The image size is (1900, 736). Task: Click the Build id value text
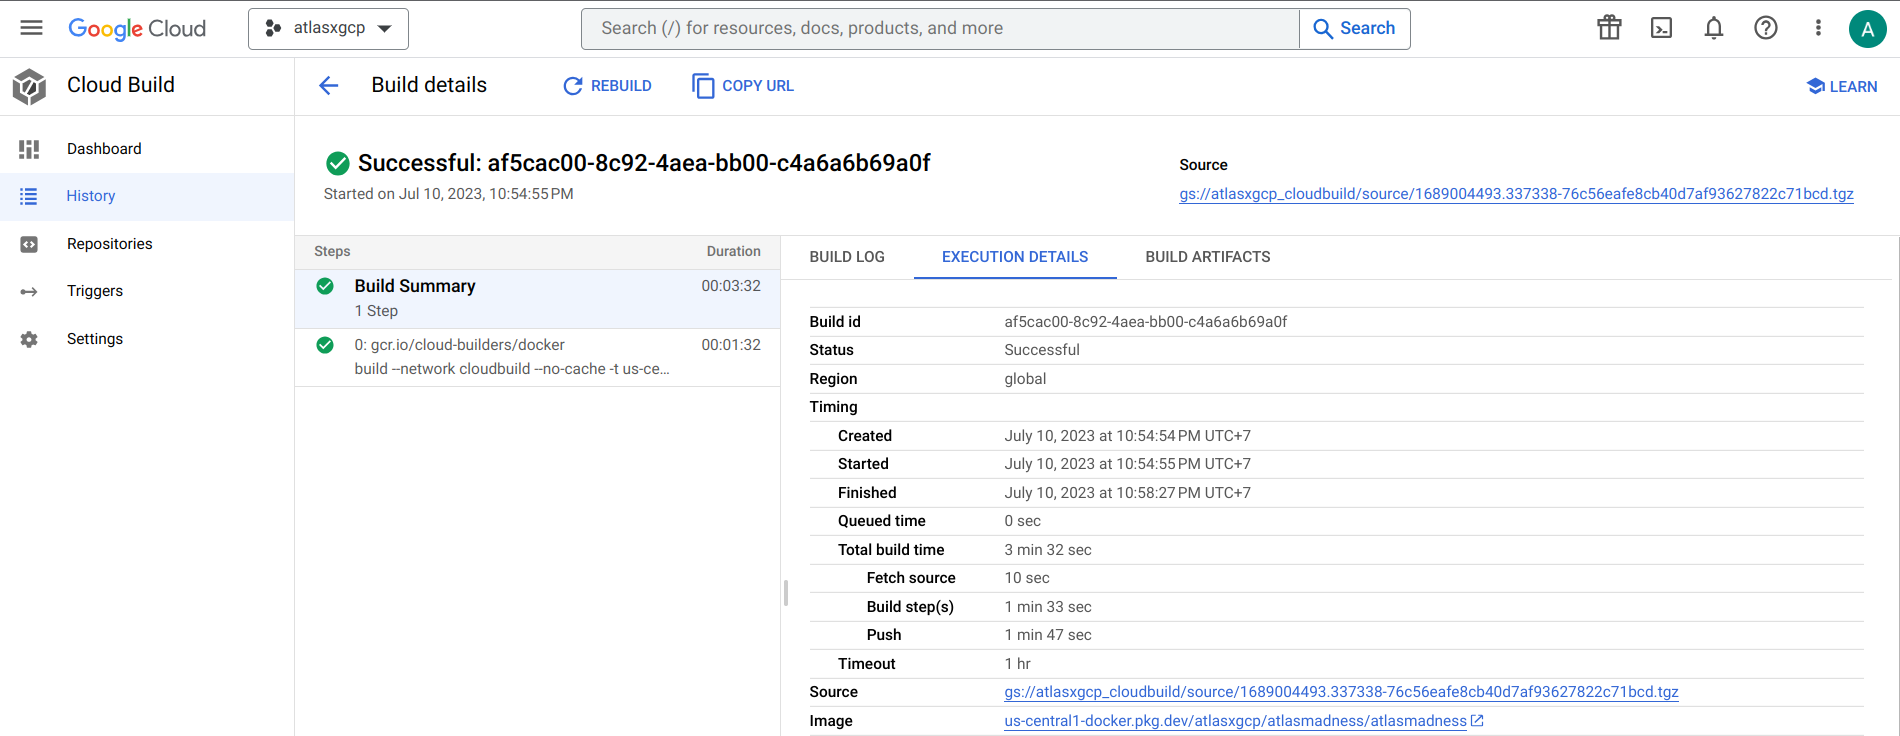click(x=1145, y=322)
